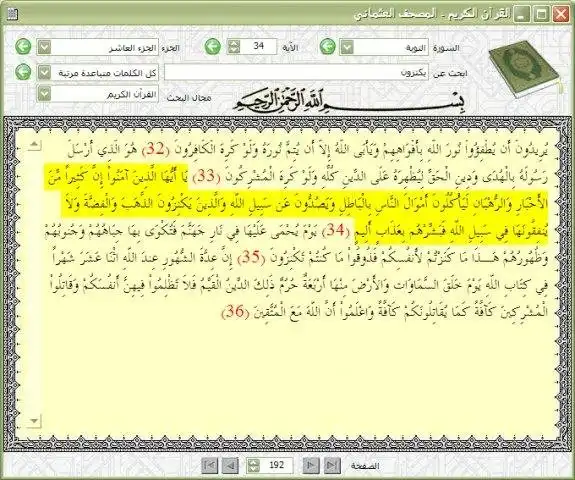Click the مجال البحث label
Screen dimensions: 575x480
point(189,98)
